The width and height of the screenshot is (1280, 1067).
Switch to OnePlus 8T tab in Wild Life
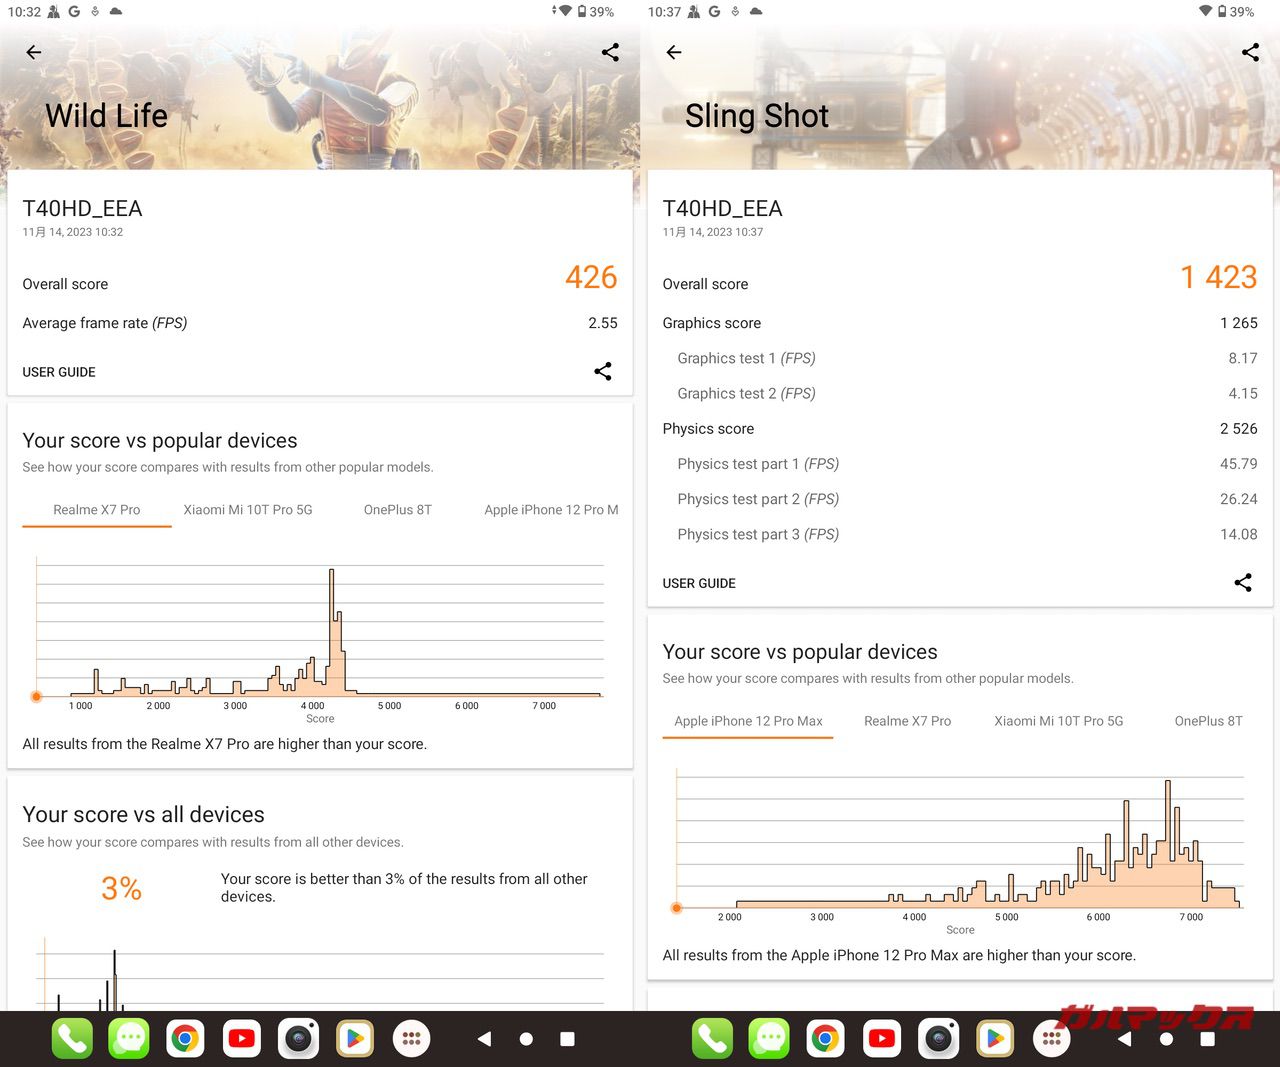coord(397,510)
